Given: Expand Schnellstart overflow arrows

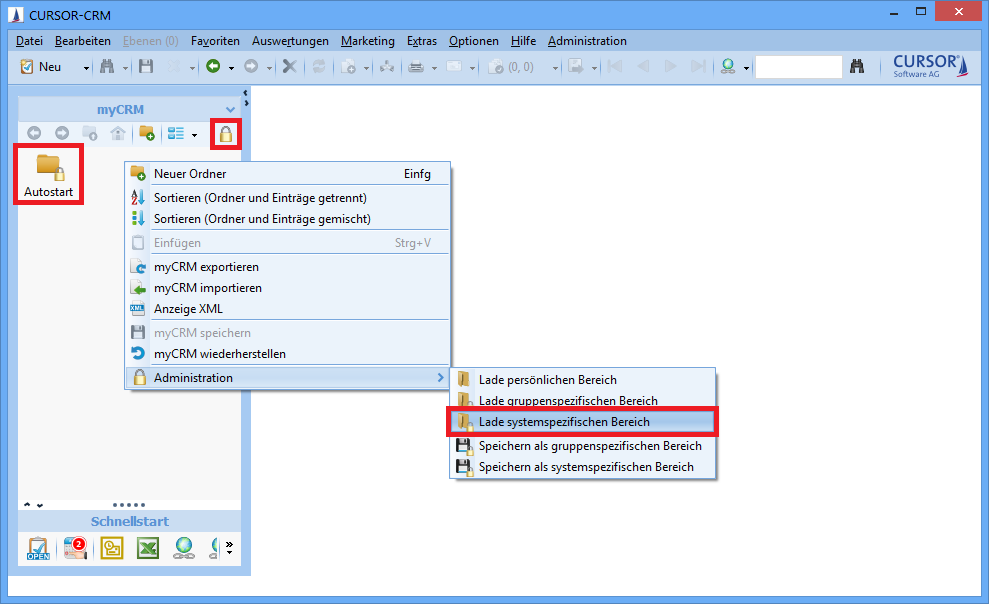Looking at the screenshot, I should tap(229, 548).
